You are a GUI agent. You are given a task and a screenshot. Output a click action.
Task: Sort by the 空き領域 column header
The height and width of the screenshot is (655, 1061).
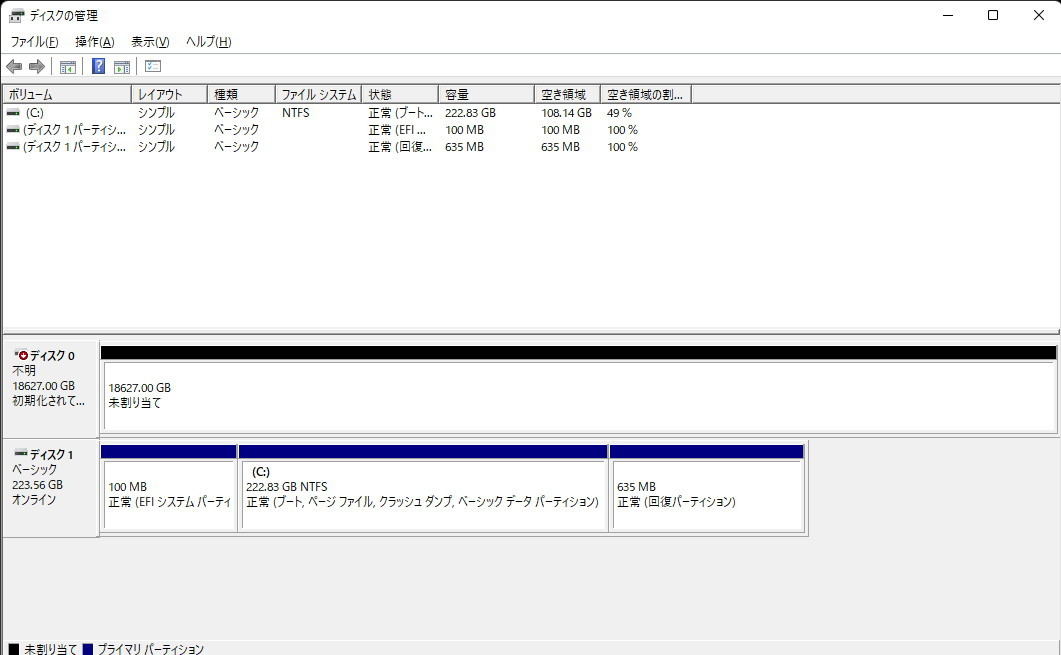[x=568, y=95]
